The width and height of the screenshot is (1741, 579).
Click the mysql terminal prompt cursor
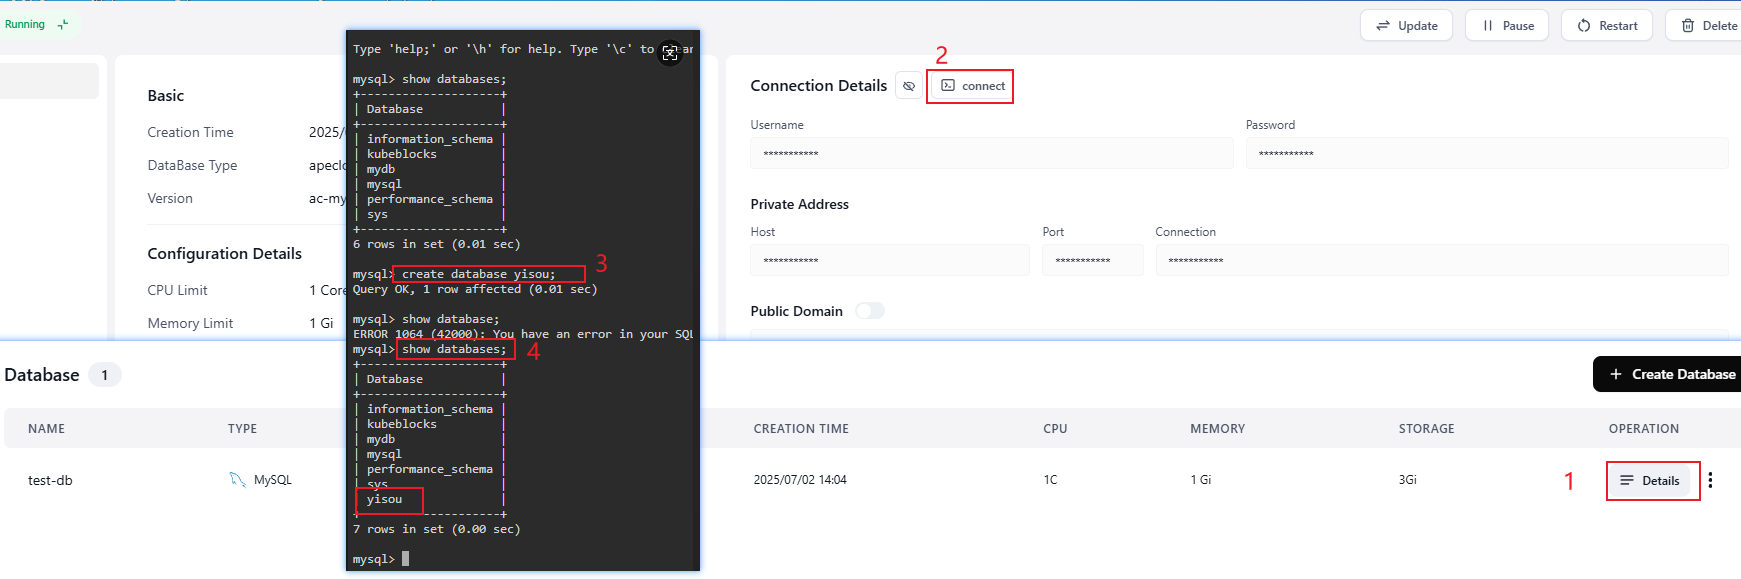click(x=405, y=559)
